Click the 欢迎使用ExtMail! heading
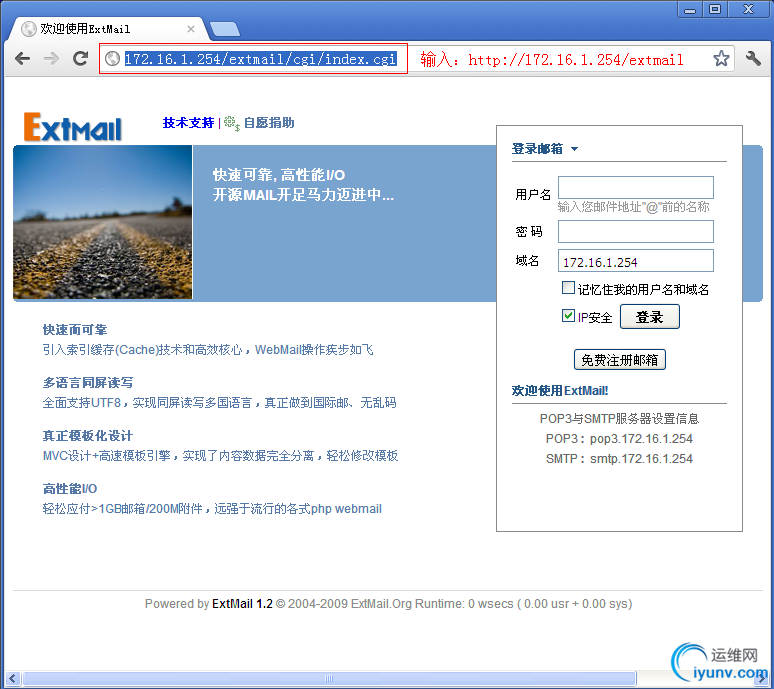Viewport: 774px width, 689px height. click(560, 391)
